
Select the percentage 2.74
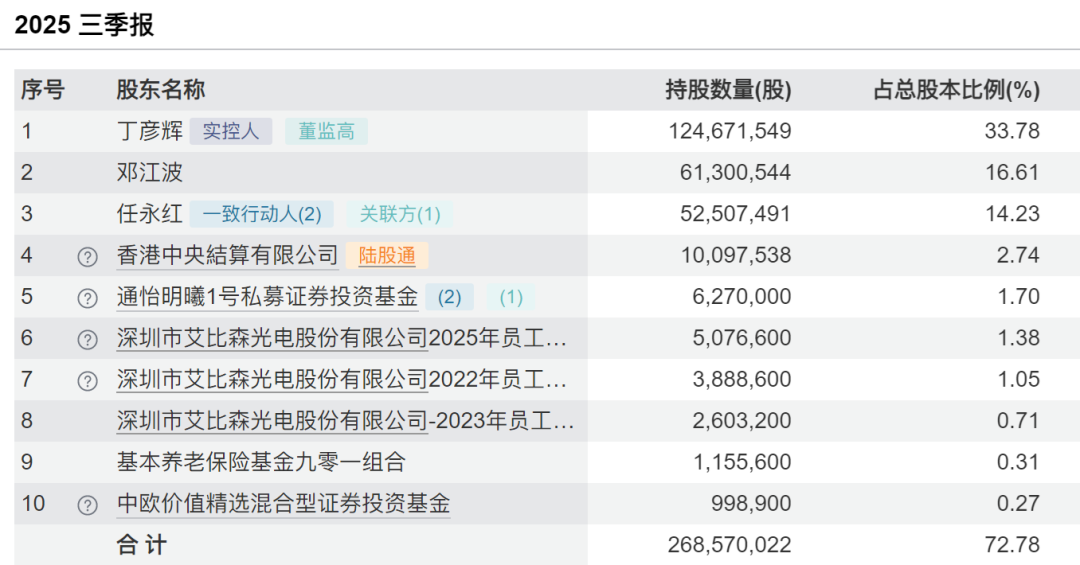(x=1019, y=256)
